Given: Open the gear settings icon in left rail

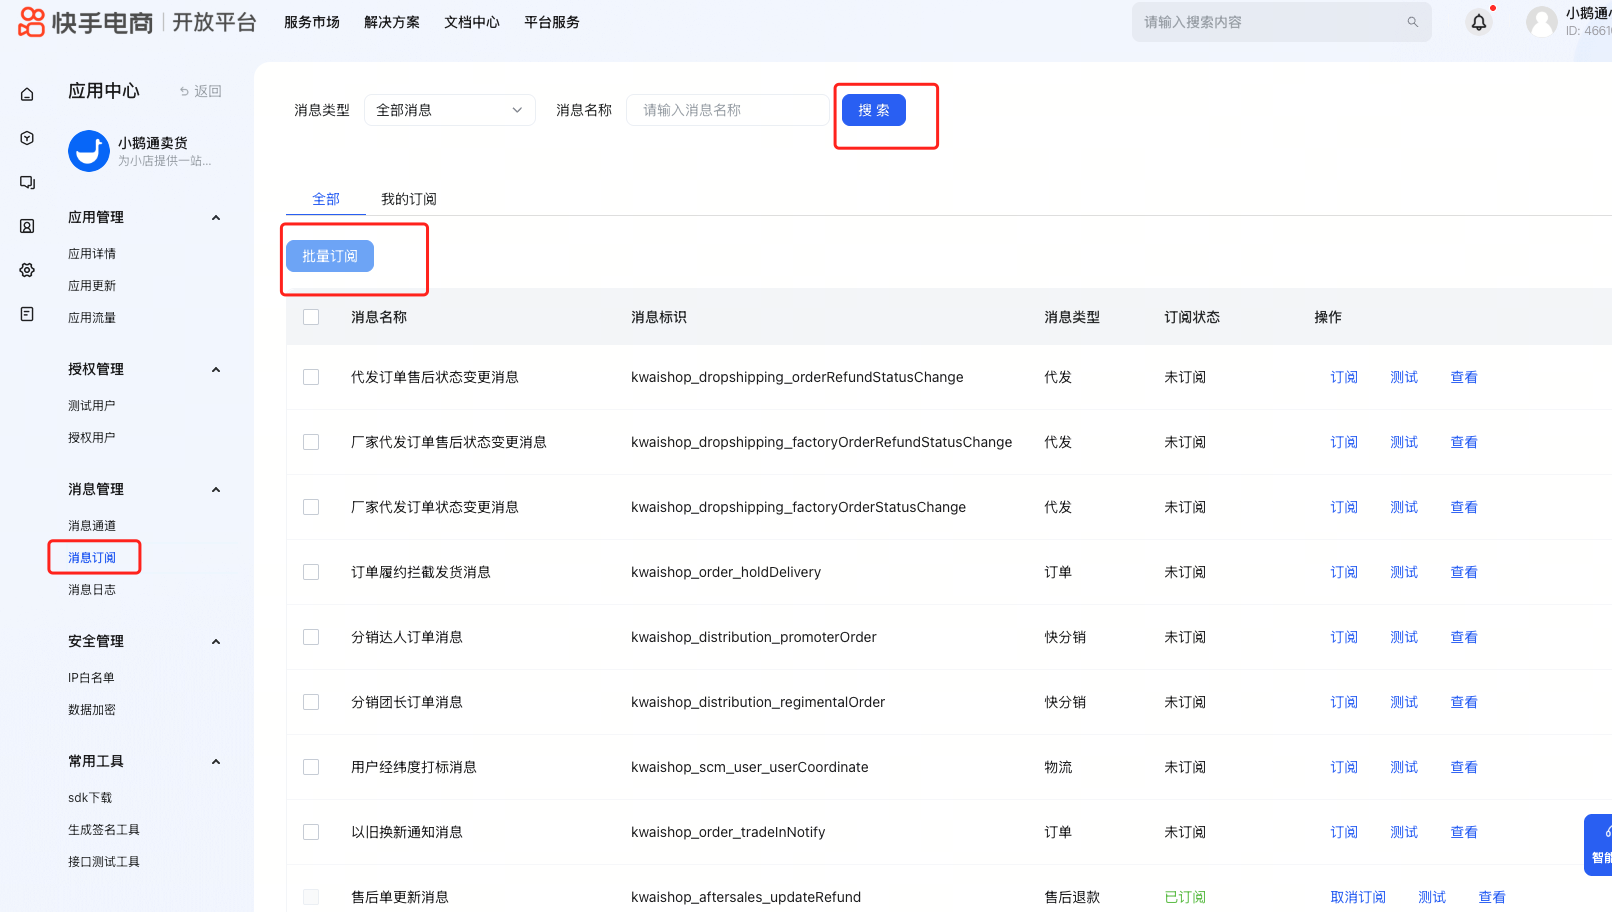Looking at the screenshot, I should pyautogui.click(x=27, y=270).
